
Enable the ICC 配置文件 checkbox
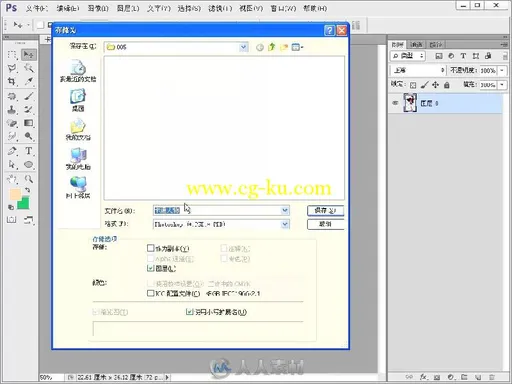[151, 293]
